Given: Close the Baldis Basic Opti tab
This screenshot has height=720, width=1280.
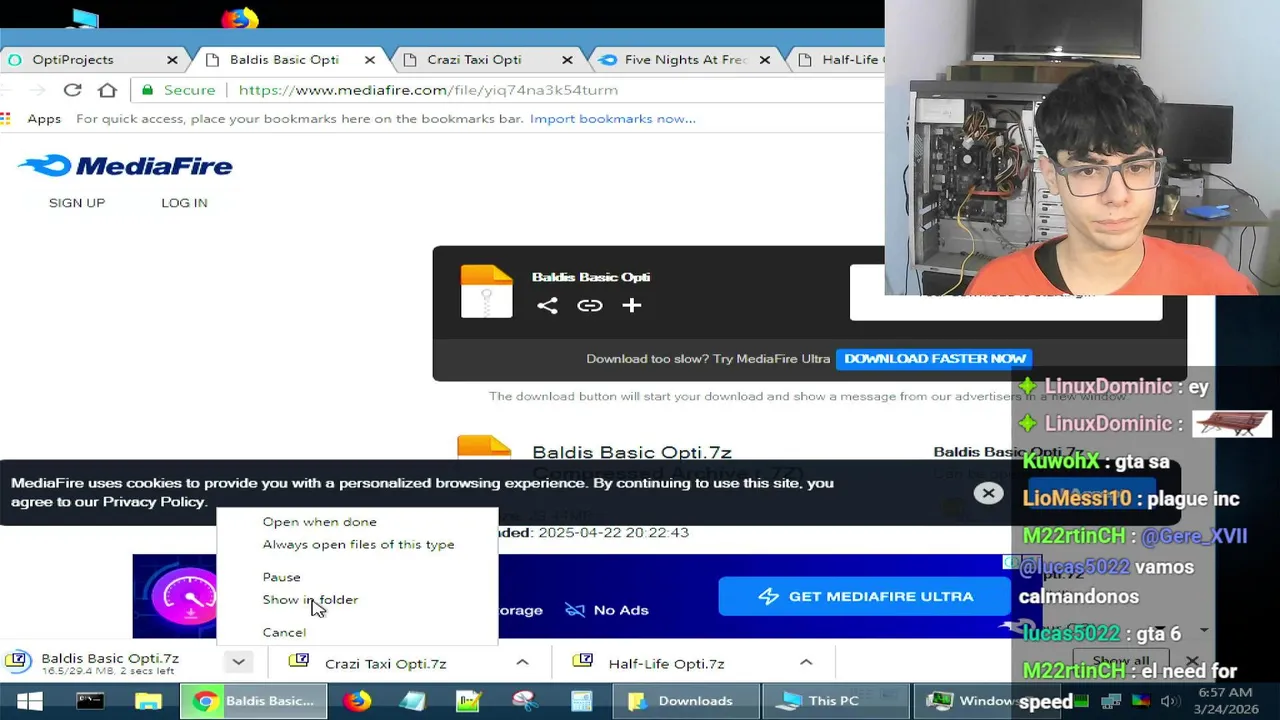Looking at the screenshot, I should [x=369, y=60].
